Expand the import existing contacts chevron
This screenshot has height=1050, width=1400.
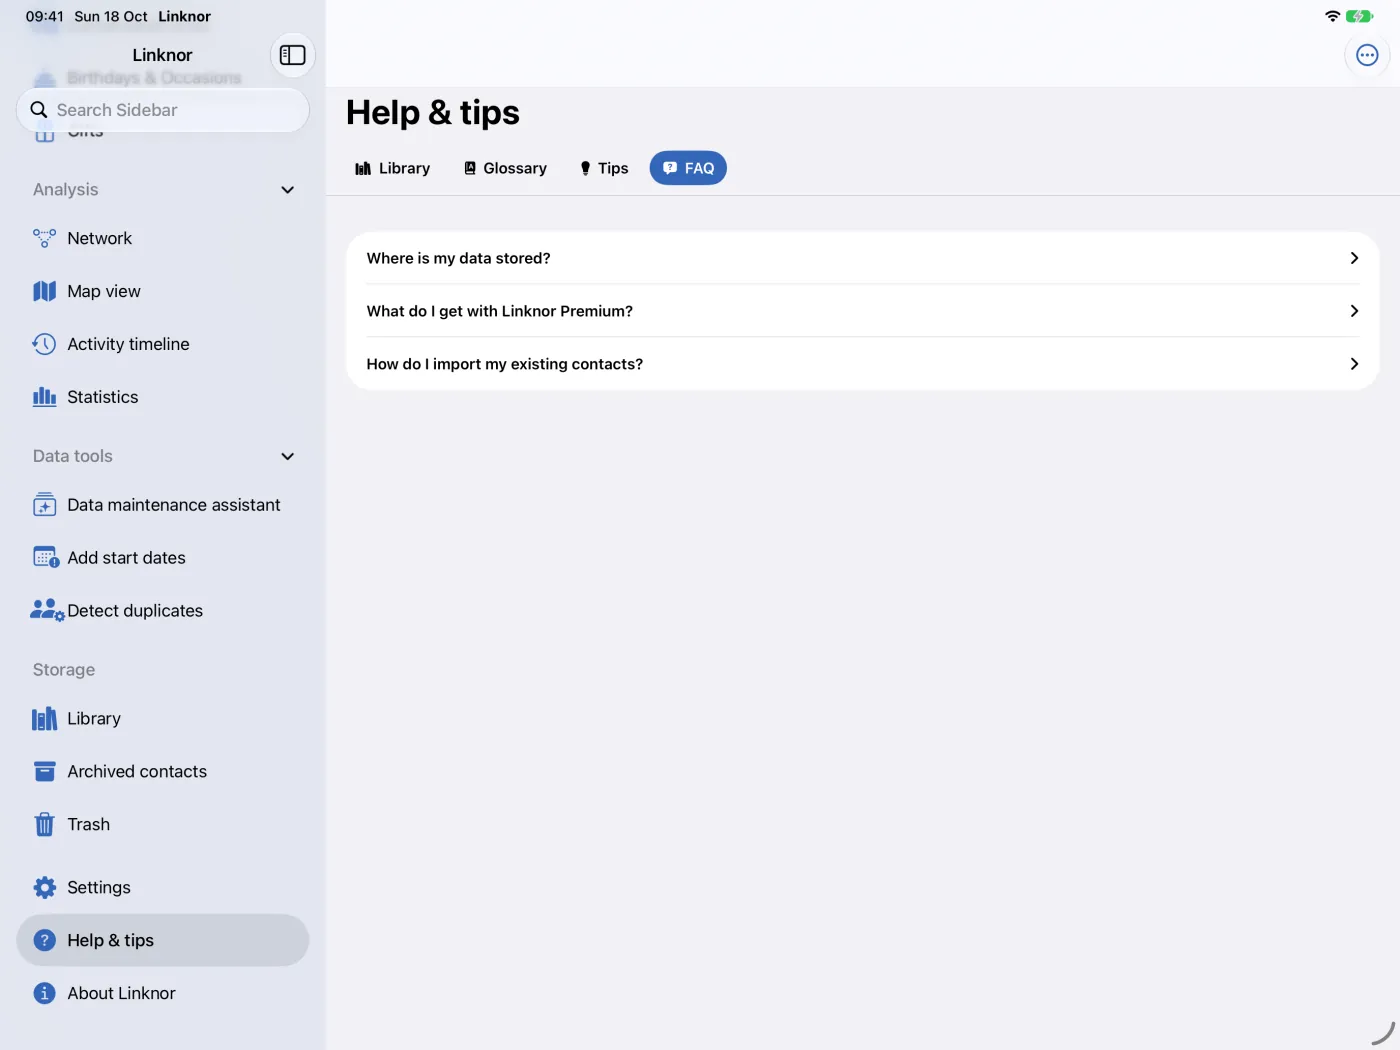[x=1354, y=364]
